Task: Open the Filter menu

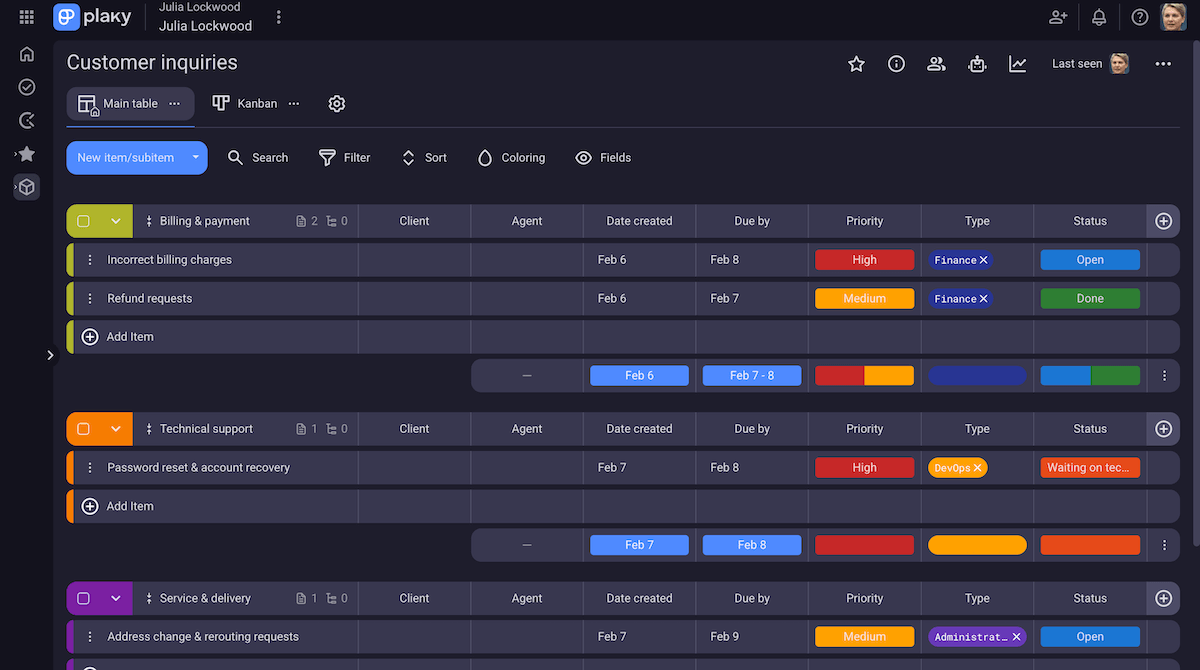Action: click(344, 157)
